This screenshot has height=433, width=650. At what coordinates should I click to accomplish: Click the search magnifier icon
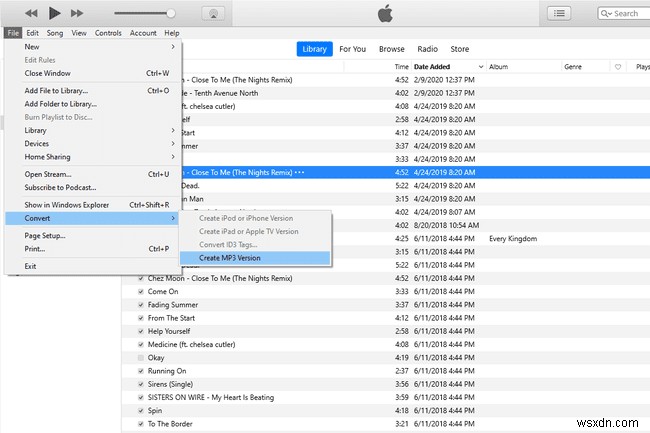coord(606,14)
